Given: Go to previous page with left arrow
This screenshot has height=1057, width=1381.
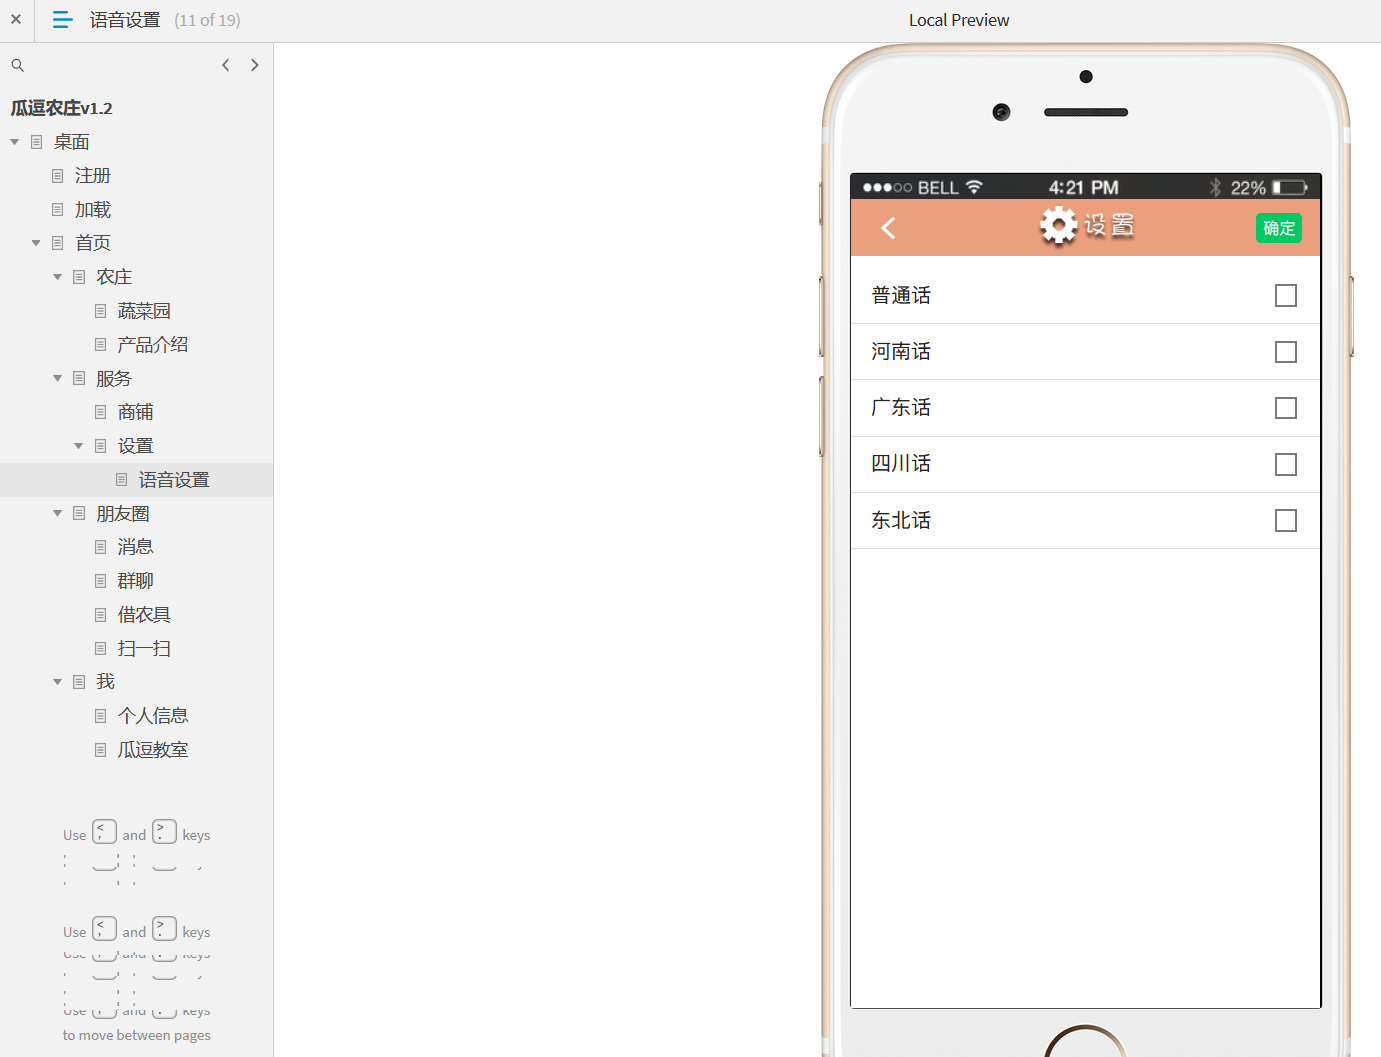Looking at the screenshot, I should coord(226,65).
